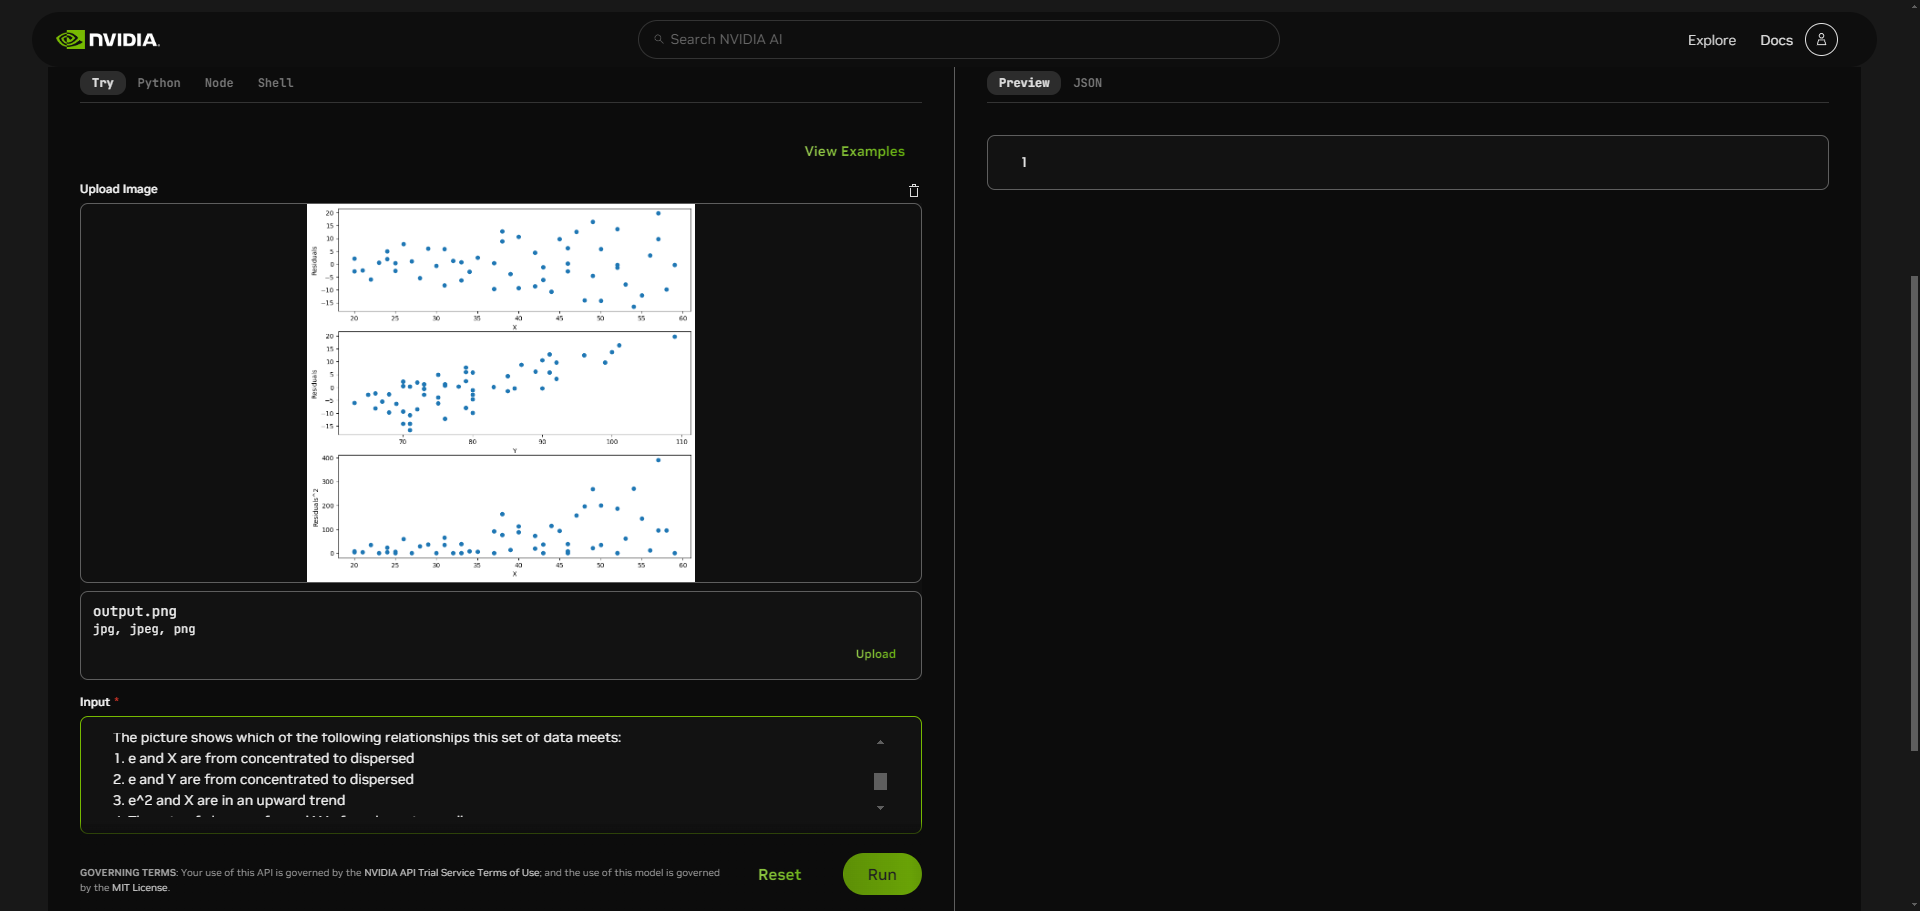Click the Upload link
The image size is (1920, 911).
pos(875,654)
